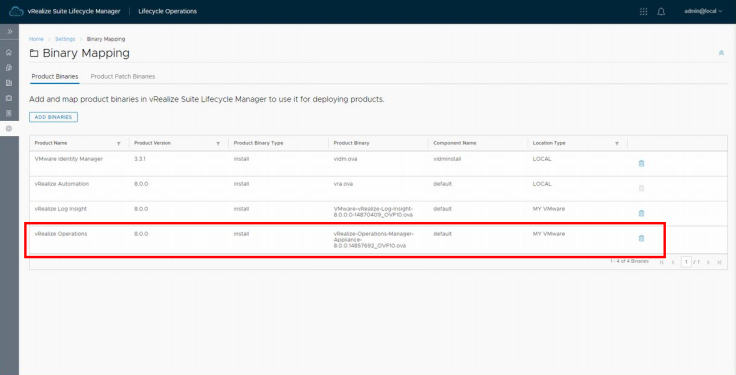Open the Datacenters building sidebar icon

pyautogui.click(x=9, y=83)
